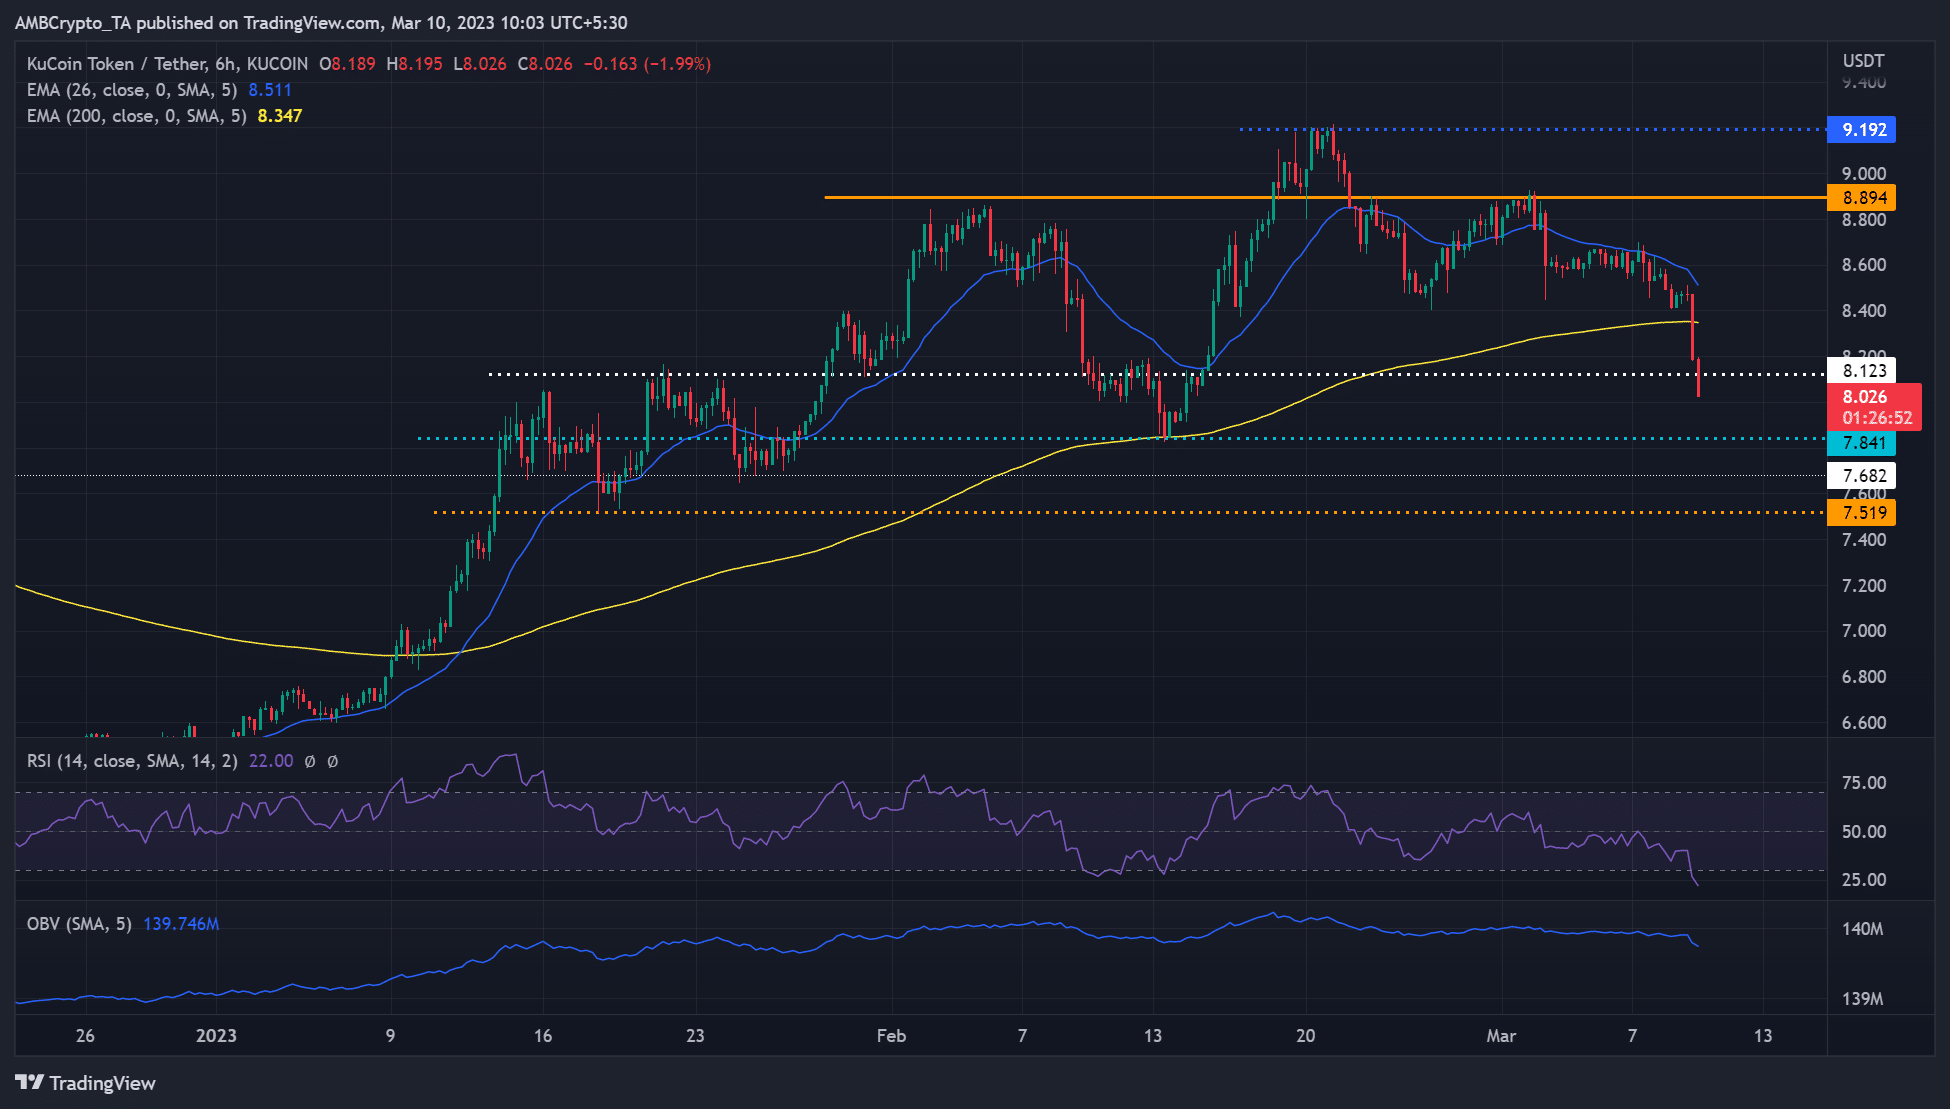Click the 20 date label on time axis
This screenshot has width=1950, height=1109.
1306,1036
